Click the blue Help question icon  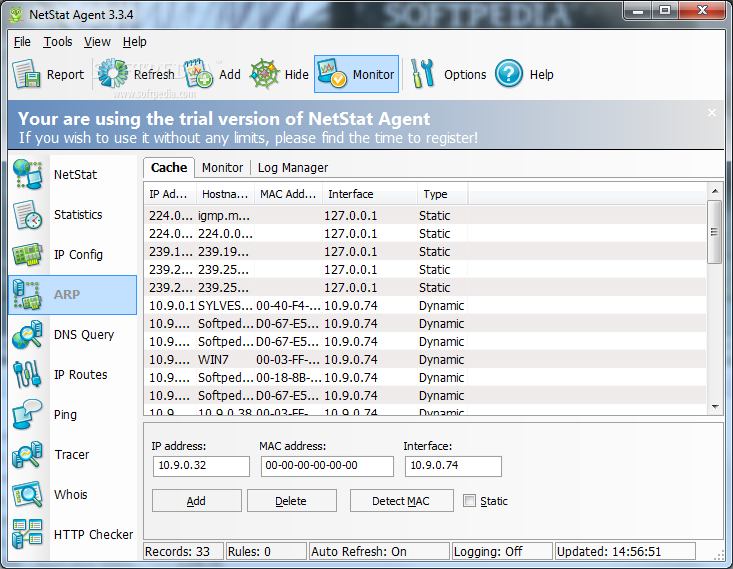click(509, 74)
